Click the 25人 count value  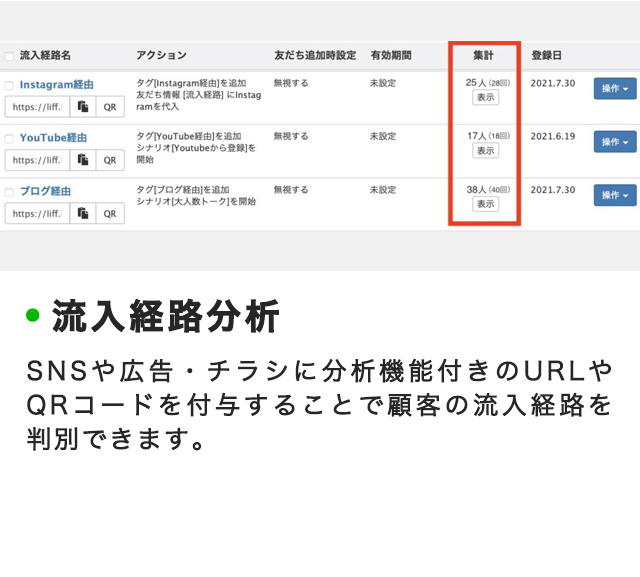coord(476,83)
